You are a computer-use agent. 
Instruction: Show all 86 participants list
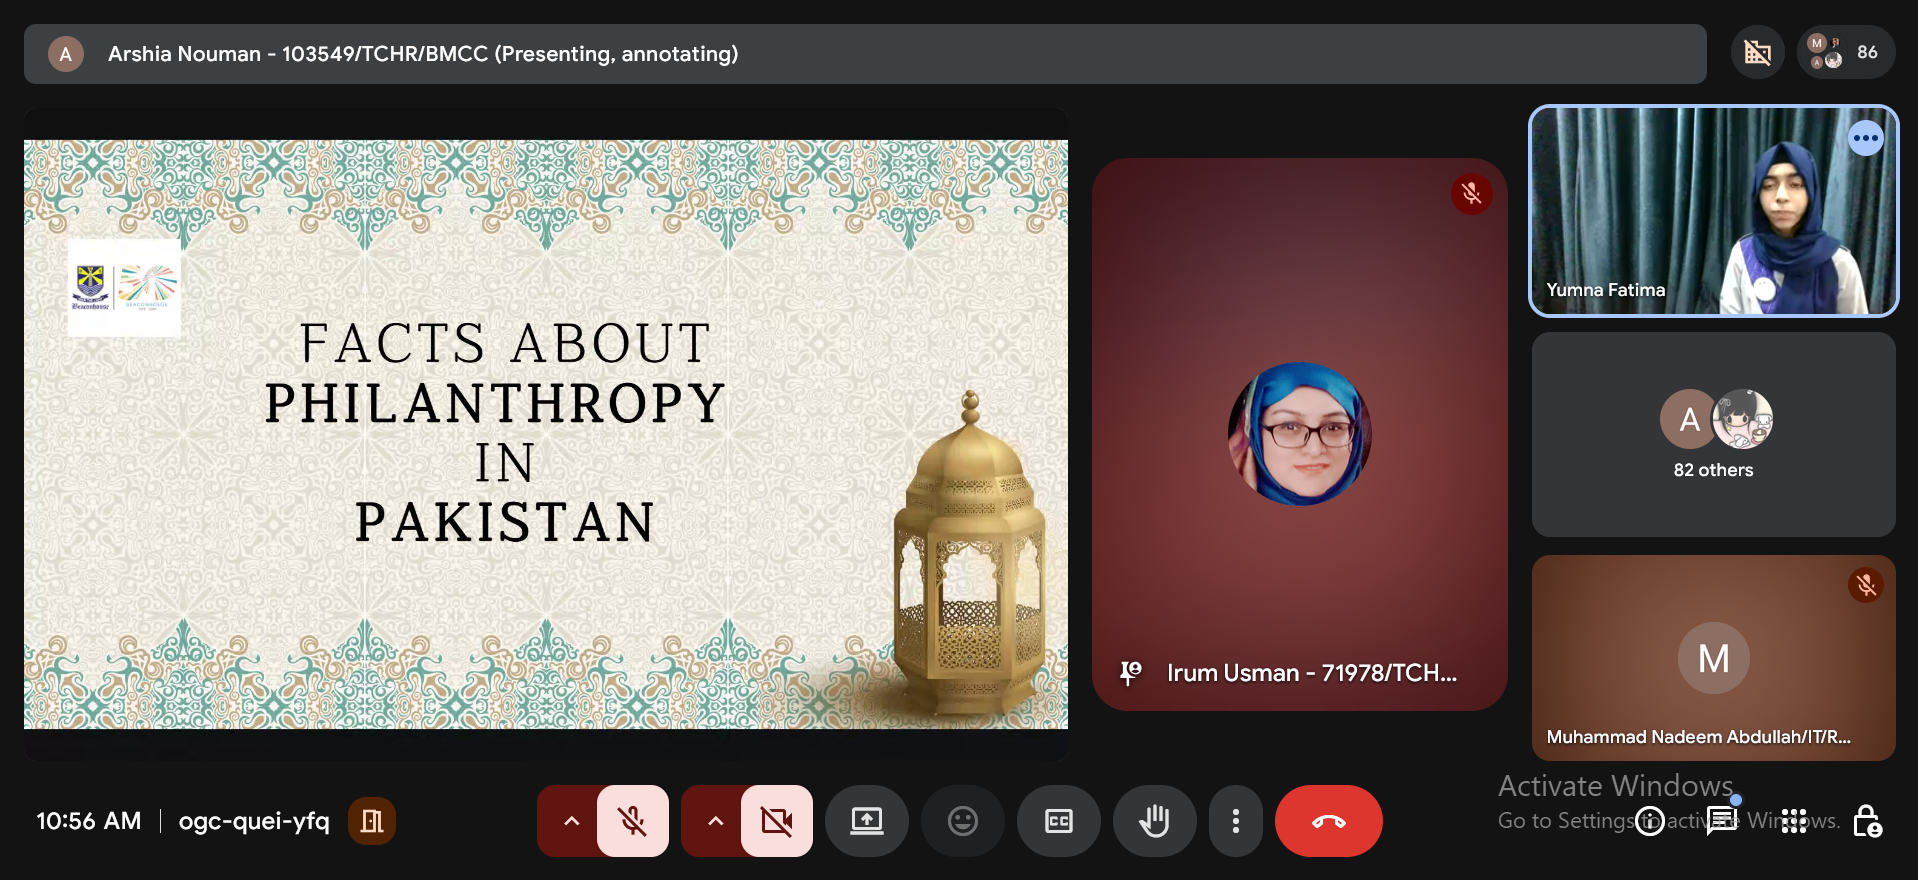1846,52
